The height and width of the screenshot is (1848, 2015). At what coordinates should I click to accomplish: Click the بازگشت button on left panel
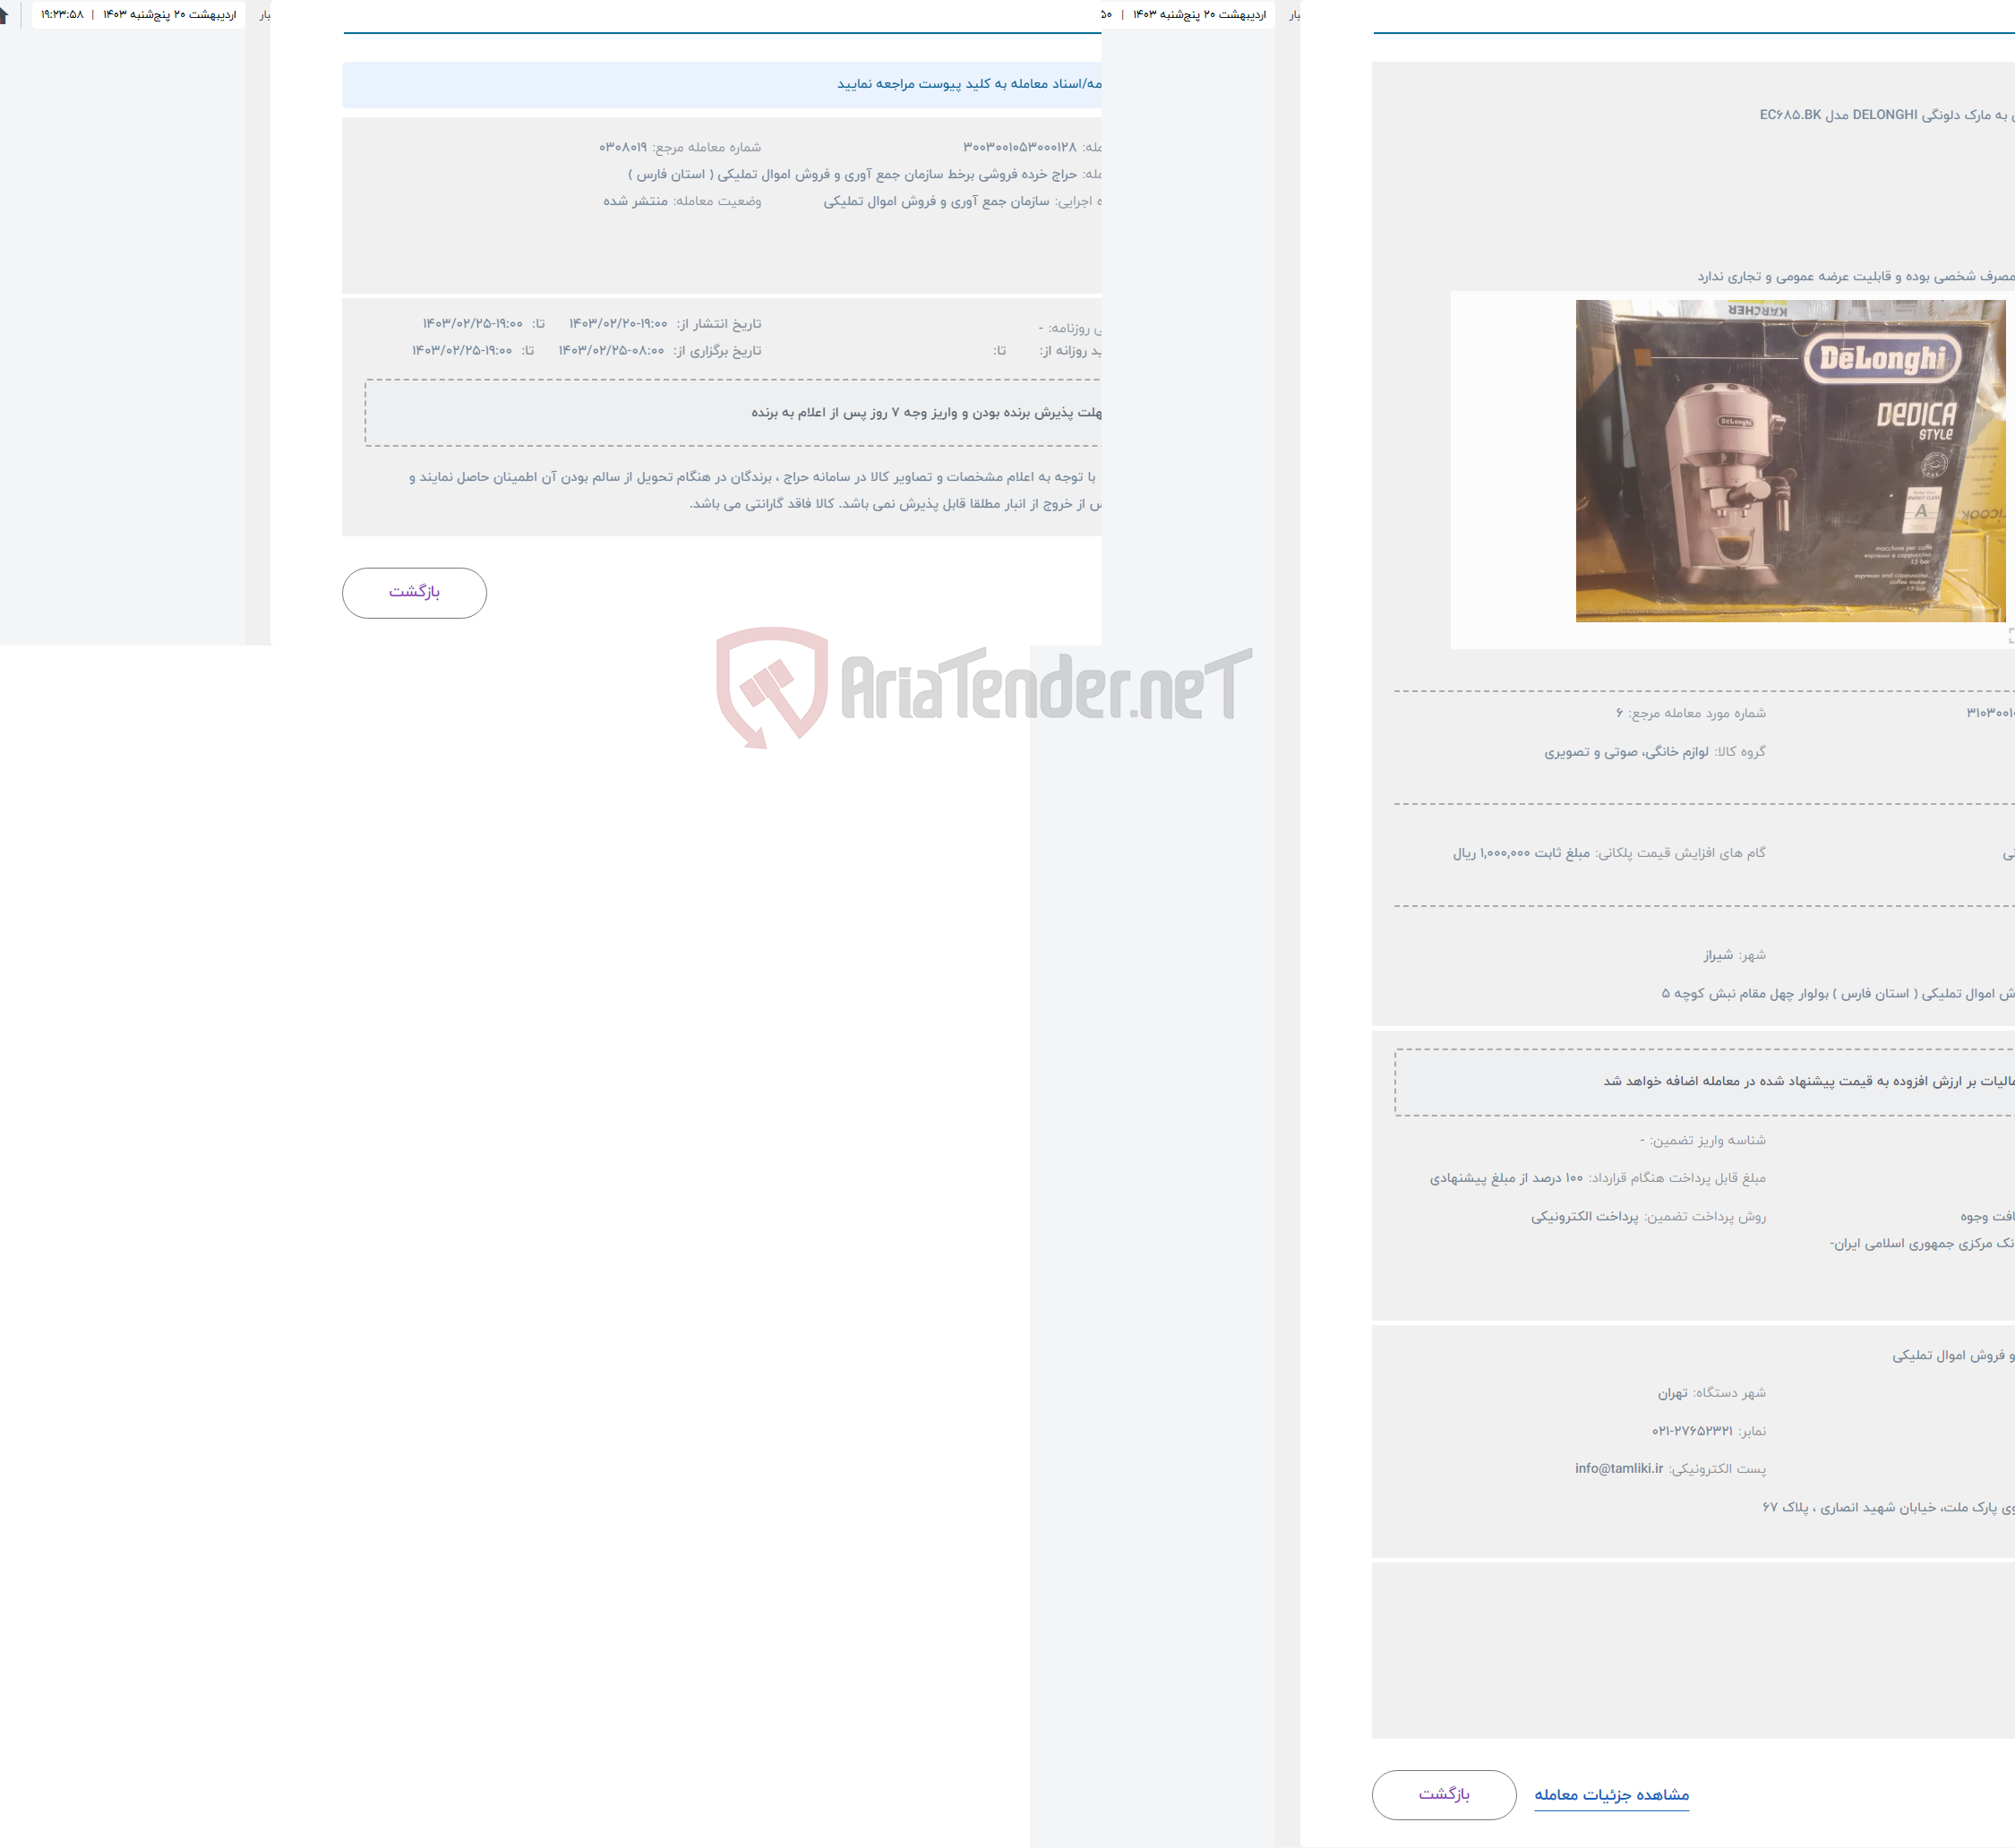(x=413, y=592)
